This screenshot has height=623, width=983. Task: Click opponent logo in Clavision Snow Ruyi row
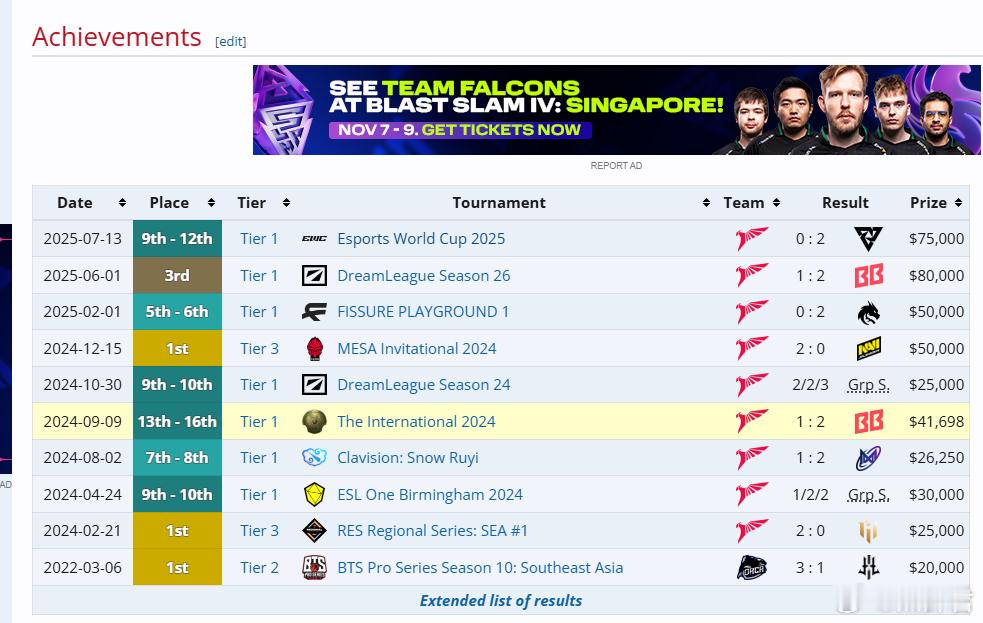point(868,458)
